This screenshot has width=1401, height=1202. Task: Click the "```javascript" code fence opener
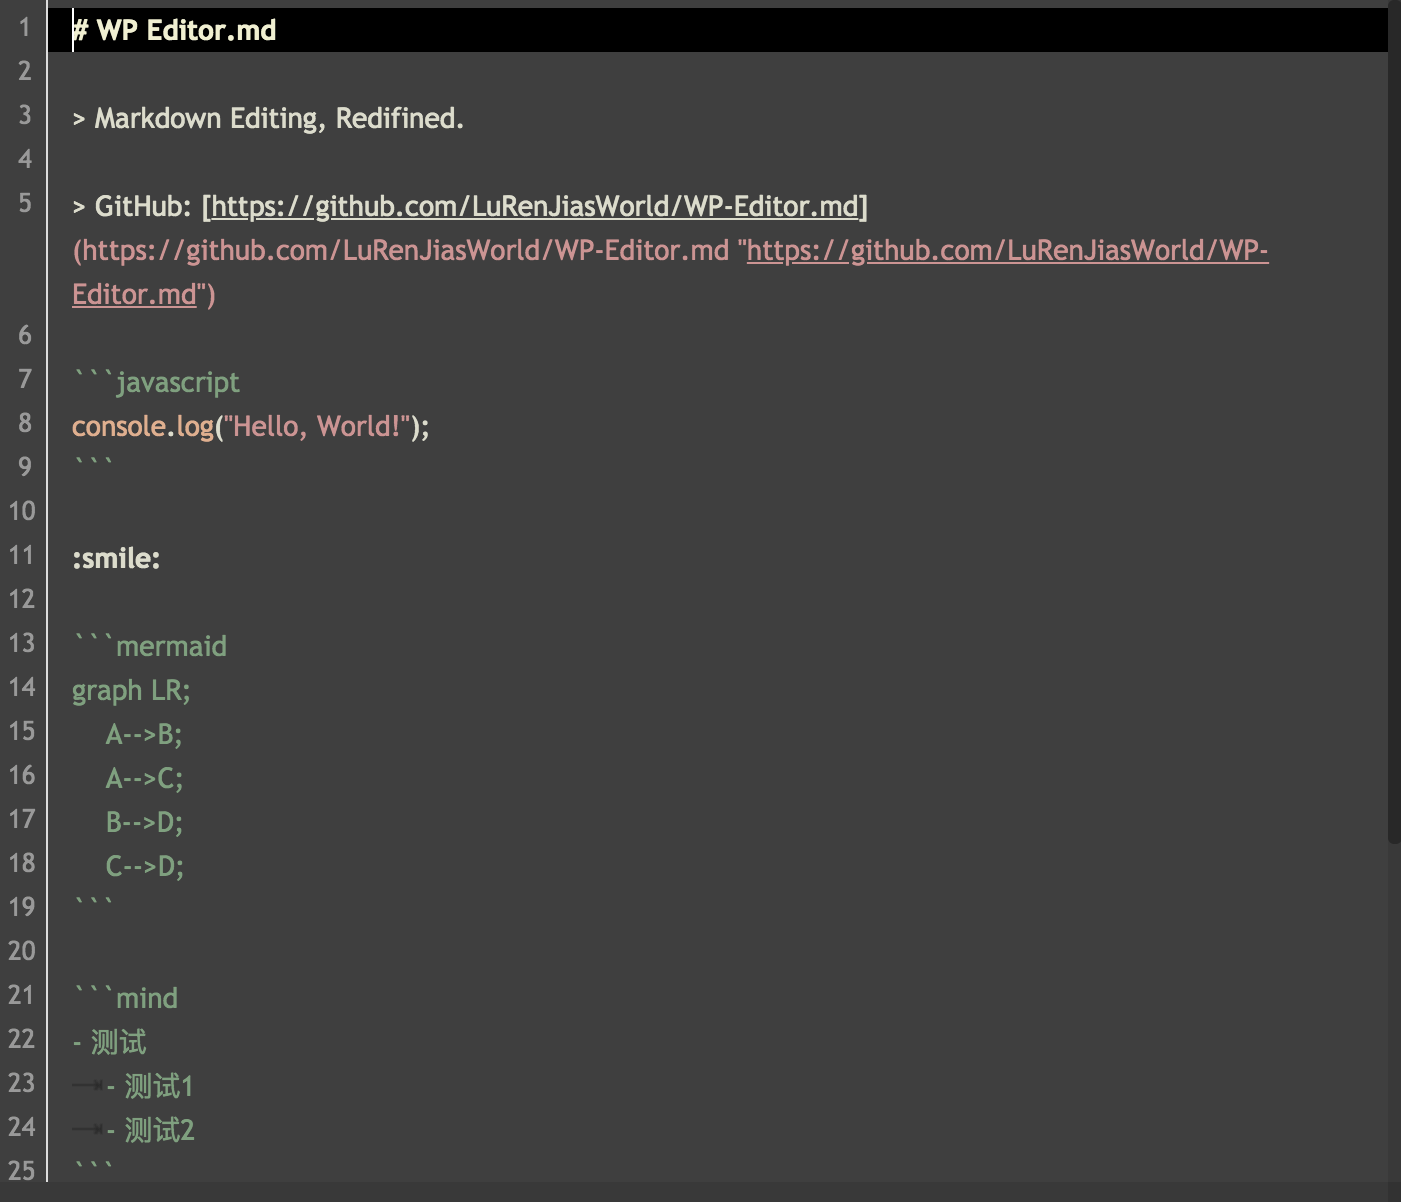[156, 383]
